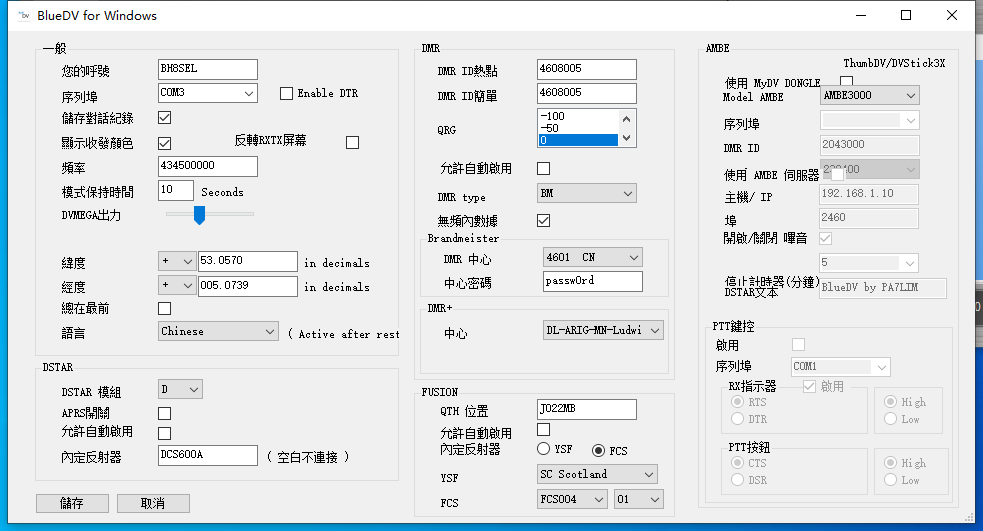Select -100 in the QRG list
The height and width of the screenshot is (531, 983).
[x=578, y=116]
